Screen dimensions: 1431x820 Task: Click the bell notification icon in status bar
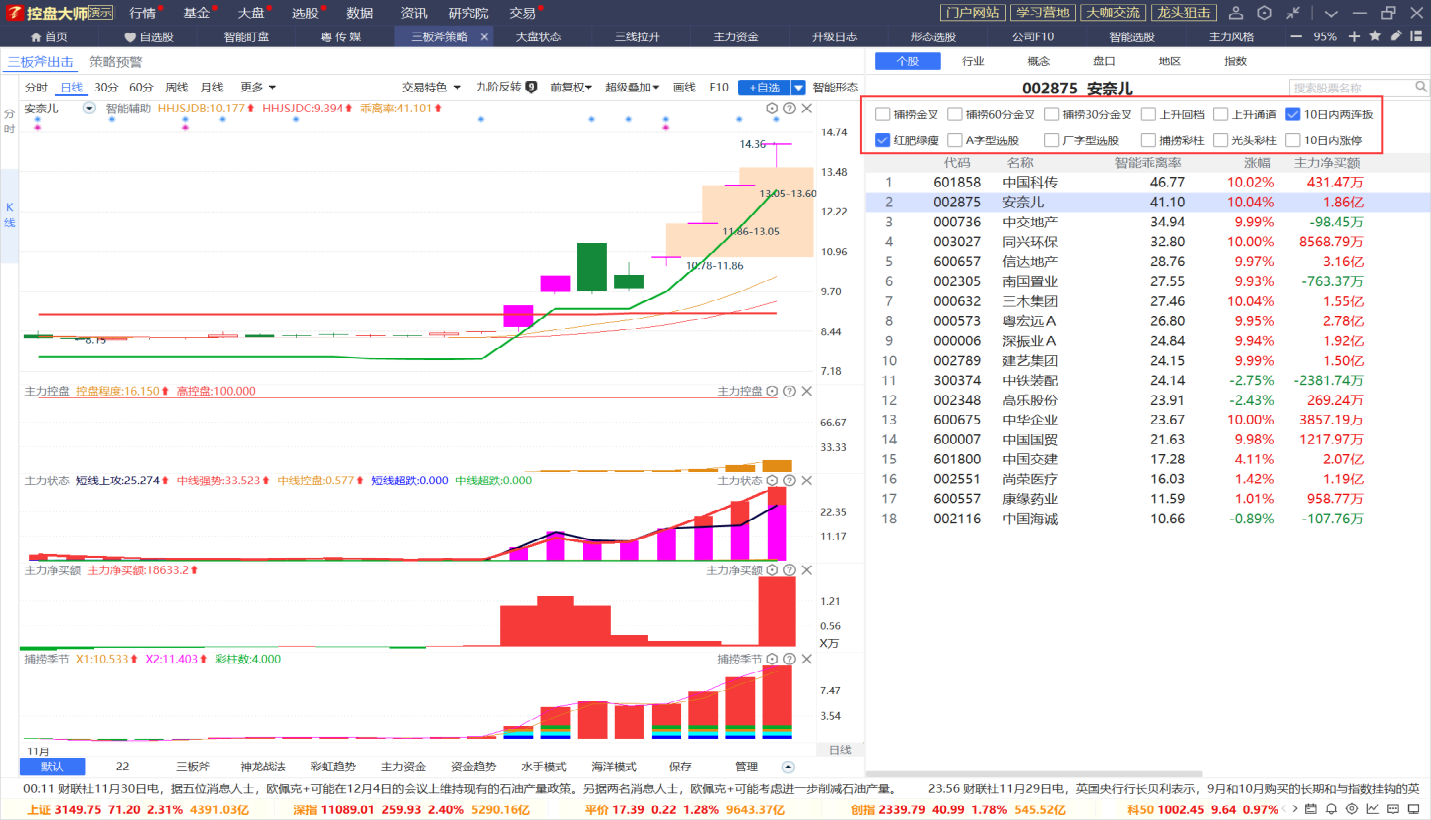click(x=1332, y=809)
